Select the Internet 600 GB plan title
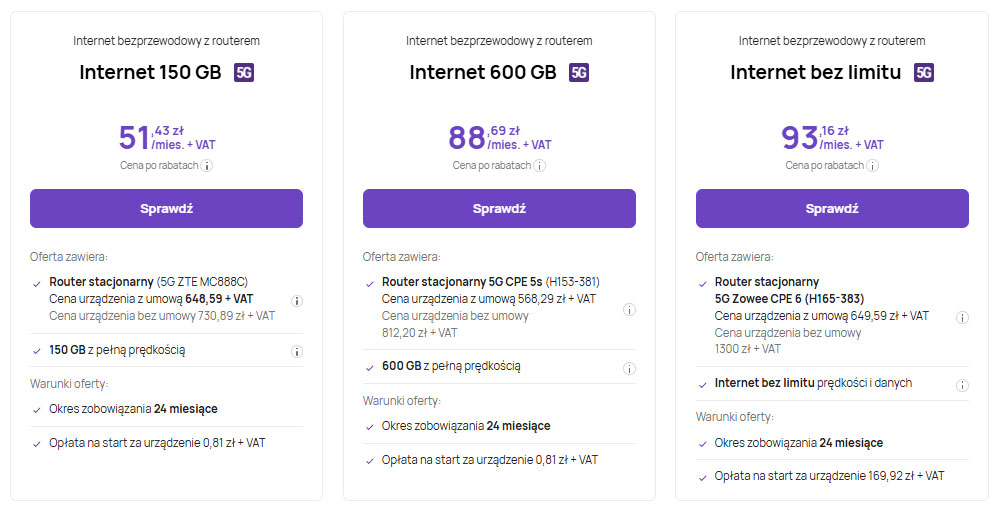1002x508 pixels. coord(483,73)
